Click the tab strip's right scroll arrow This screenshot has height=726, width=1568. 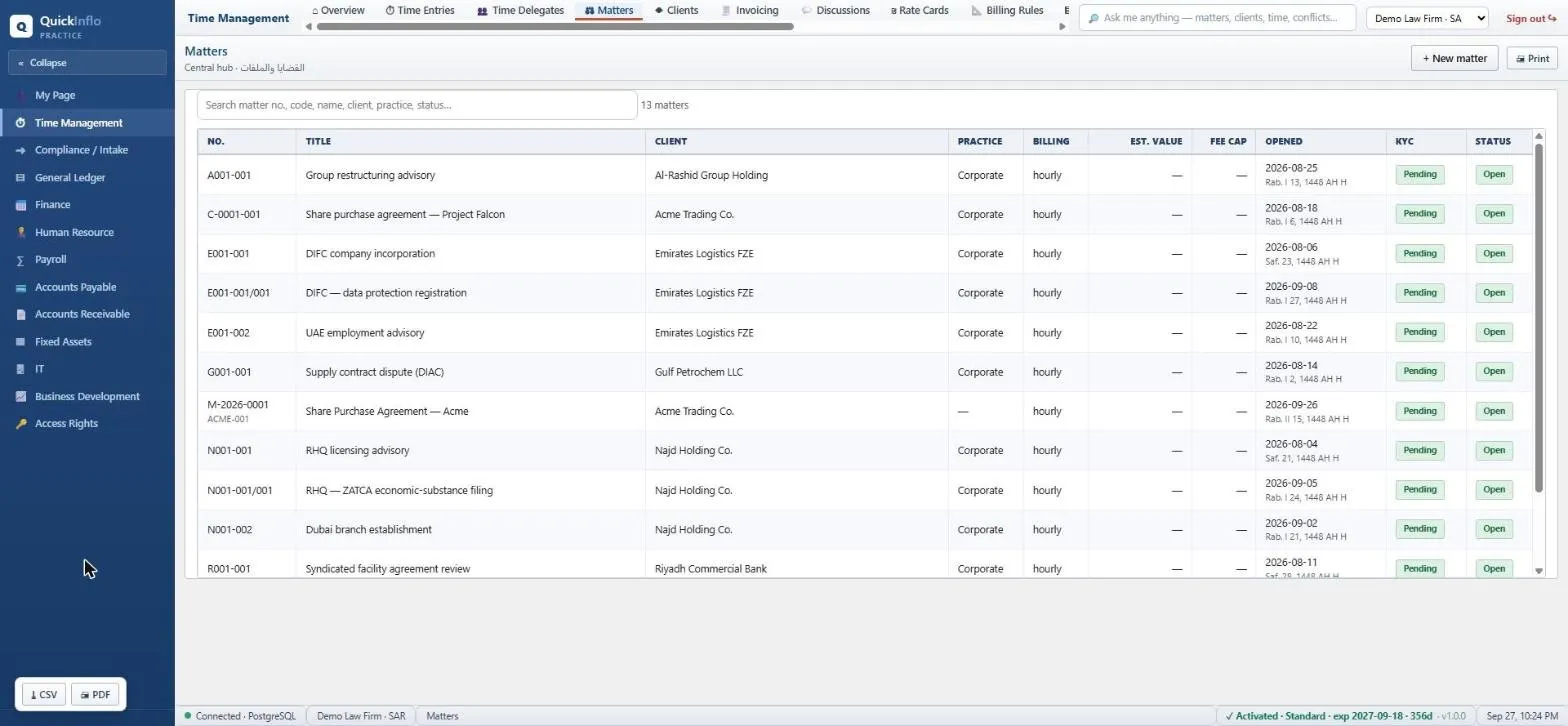1062,27
